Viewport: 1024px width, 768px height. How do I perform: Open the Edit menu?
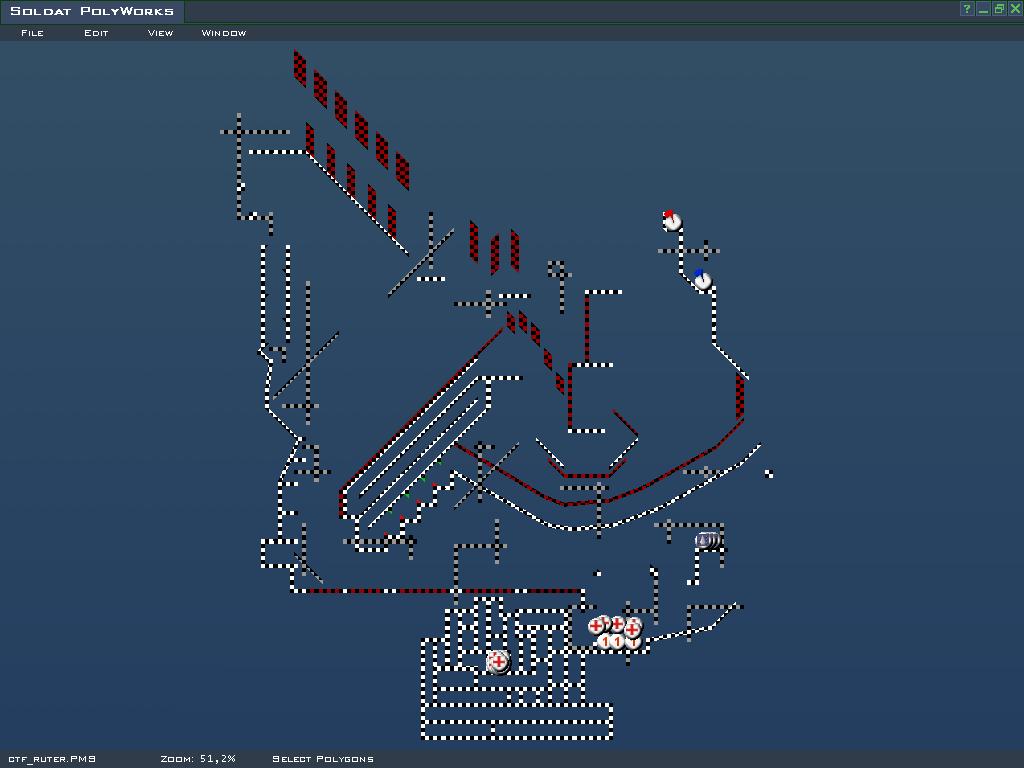tap(96, 33)
